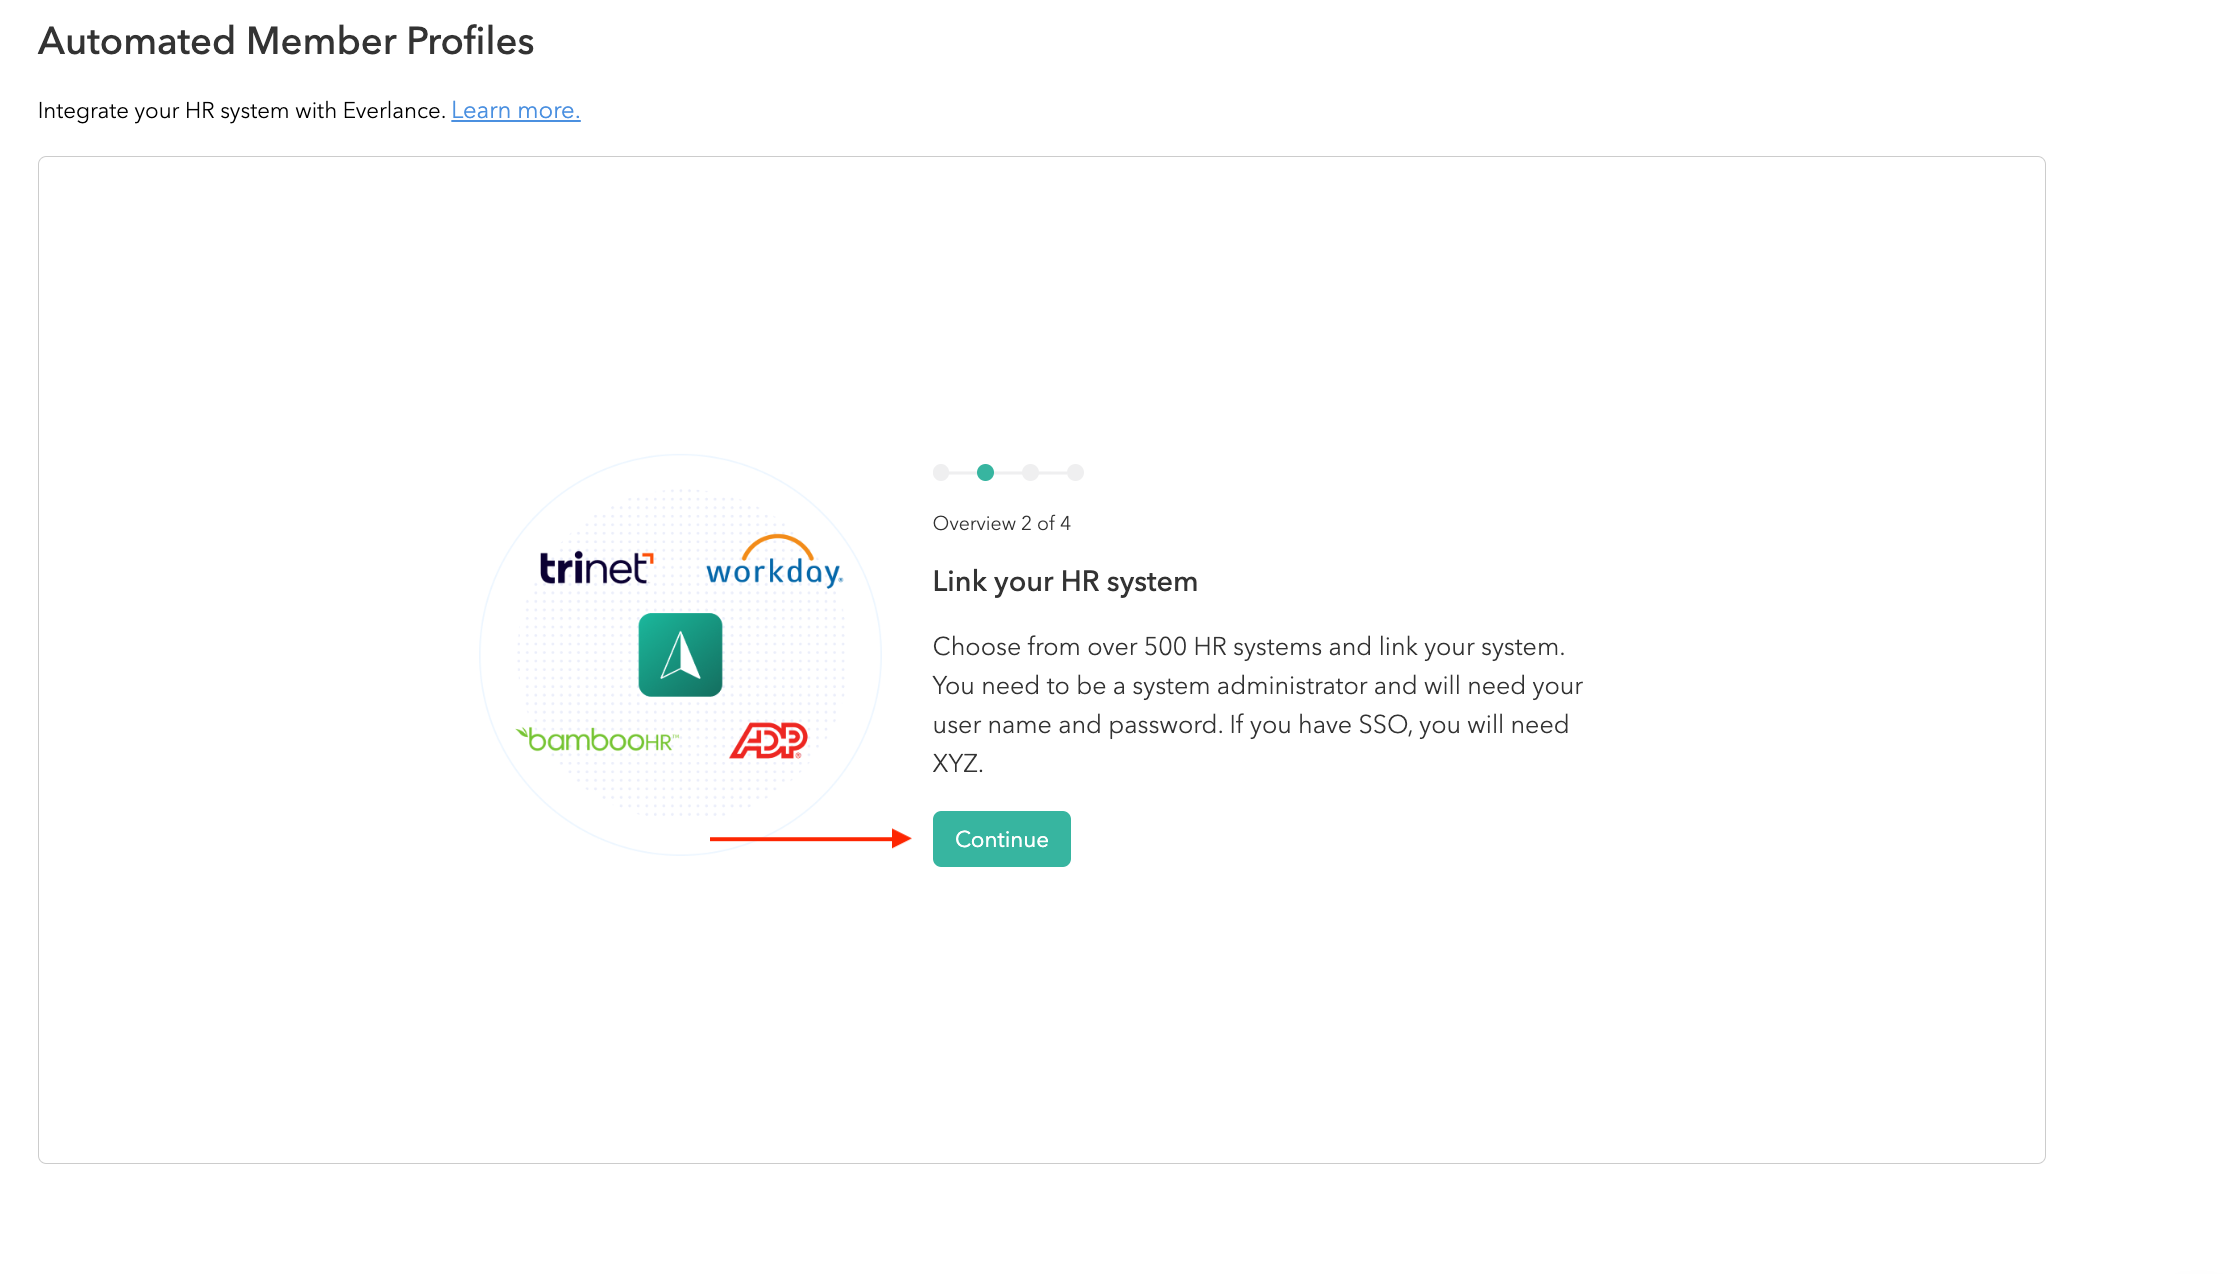Click the "You need to be a system administrator" line
Viewport: 2236px width, 1274px height.
coord(1257,686)
